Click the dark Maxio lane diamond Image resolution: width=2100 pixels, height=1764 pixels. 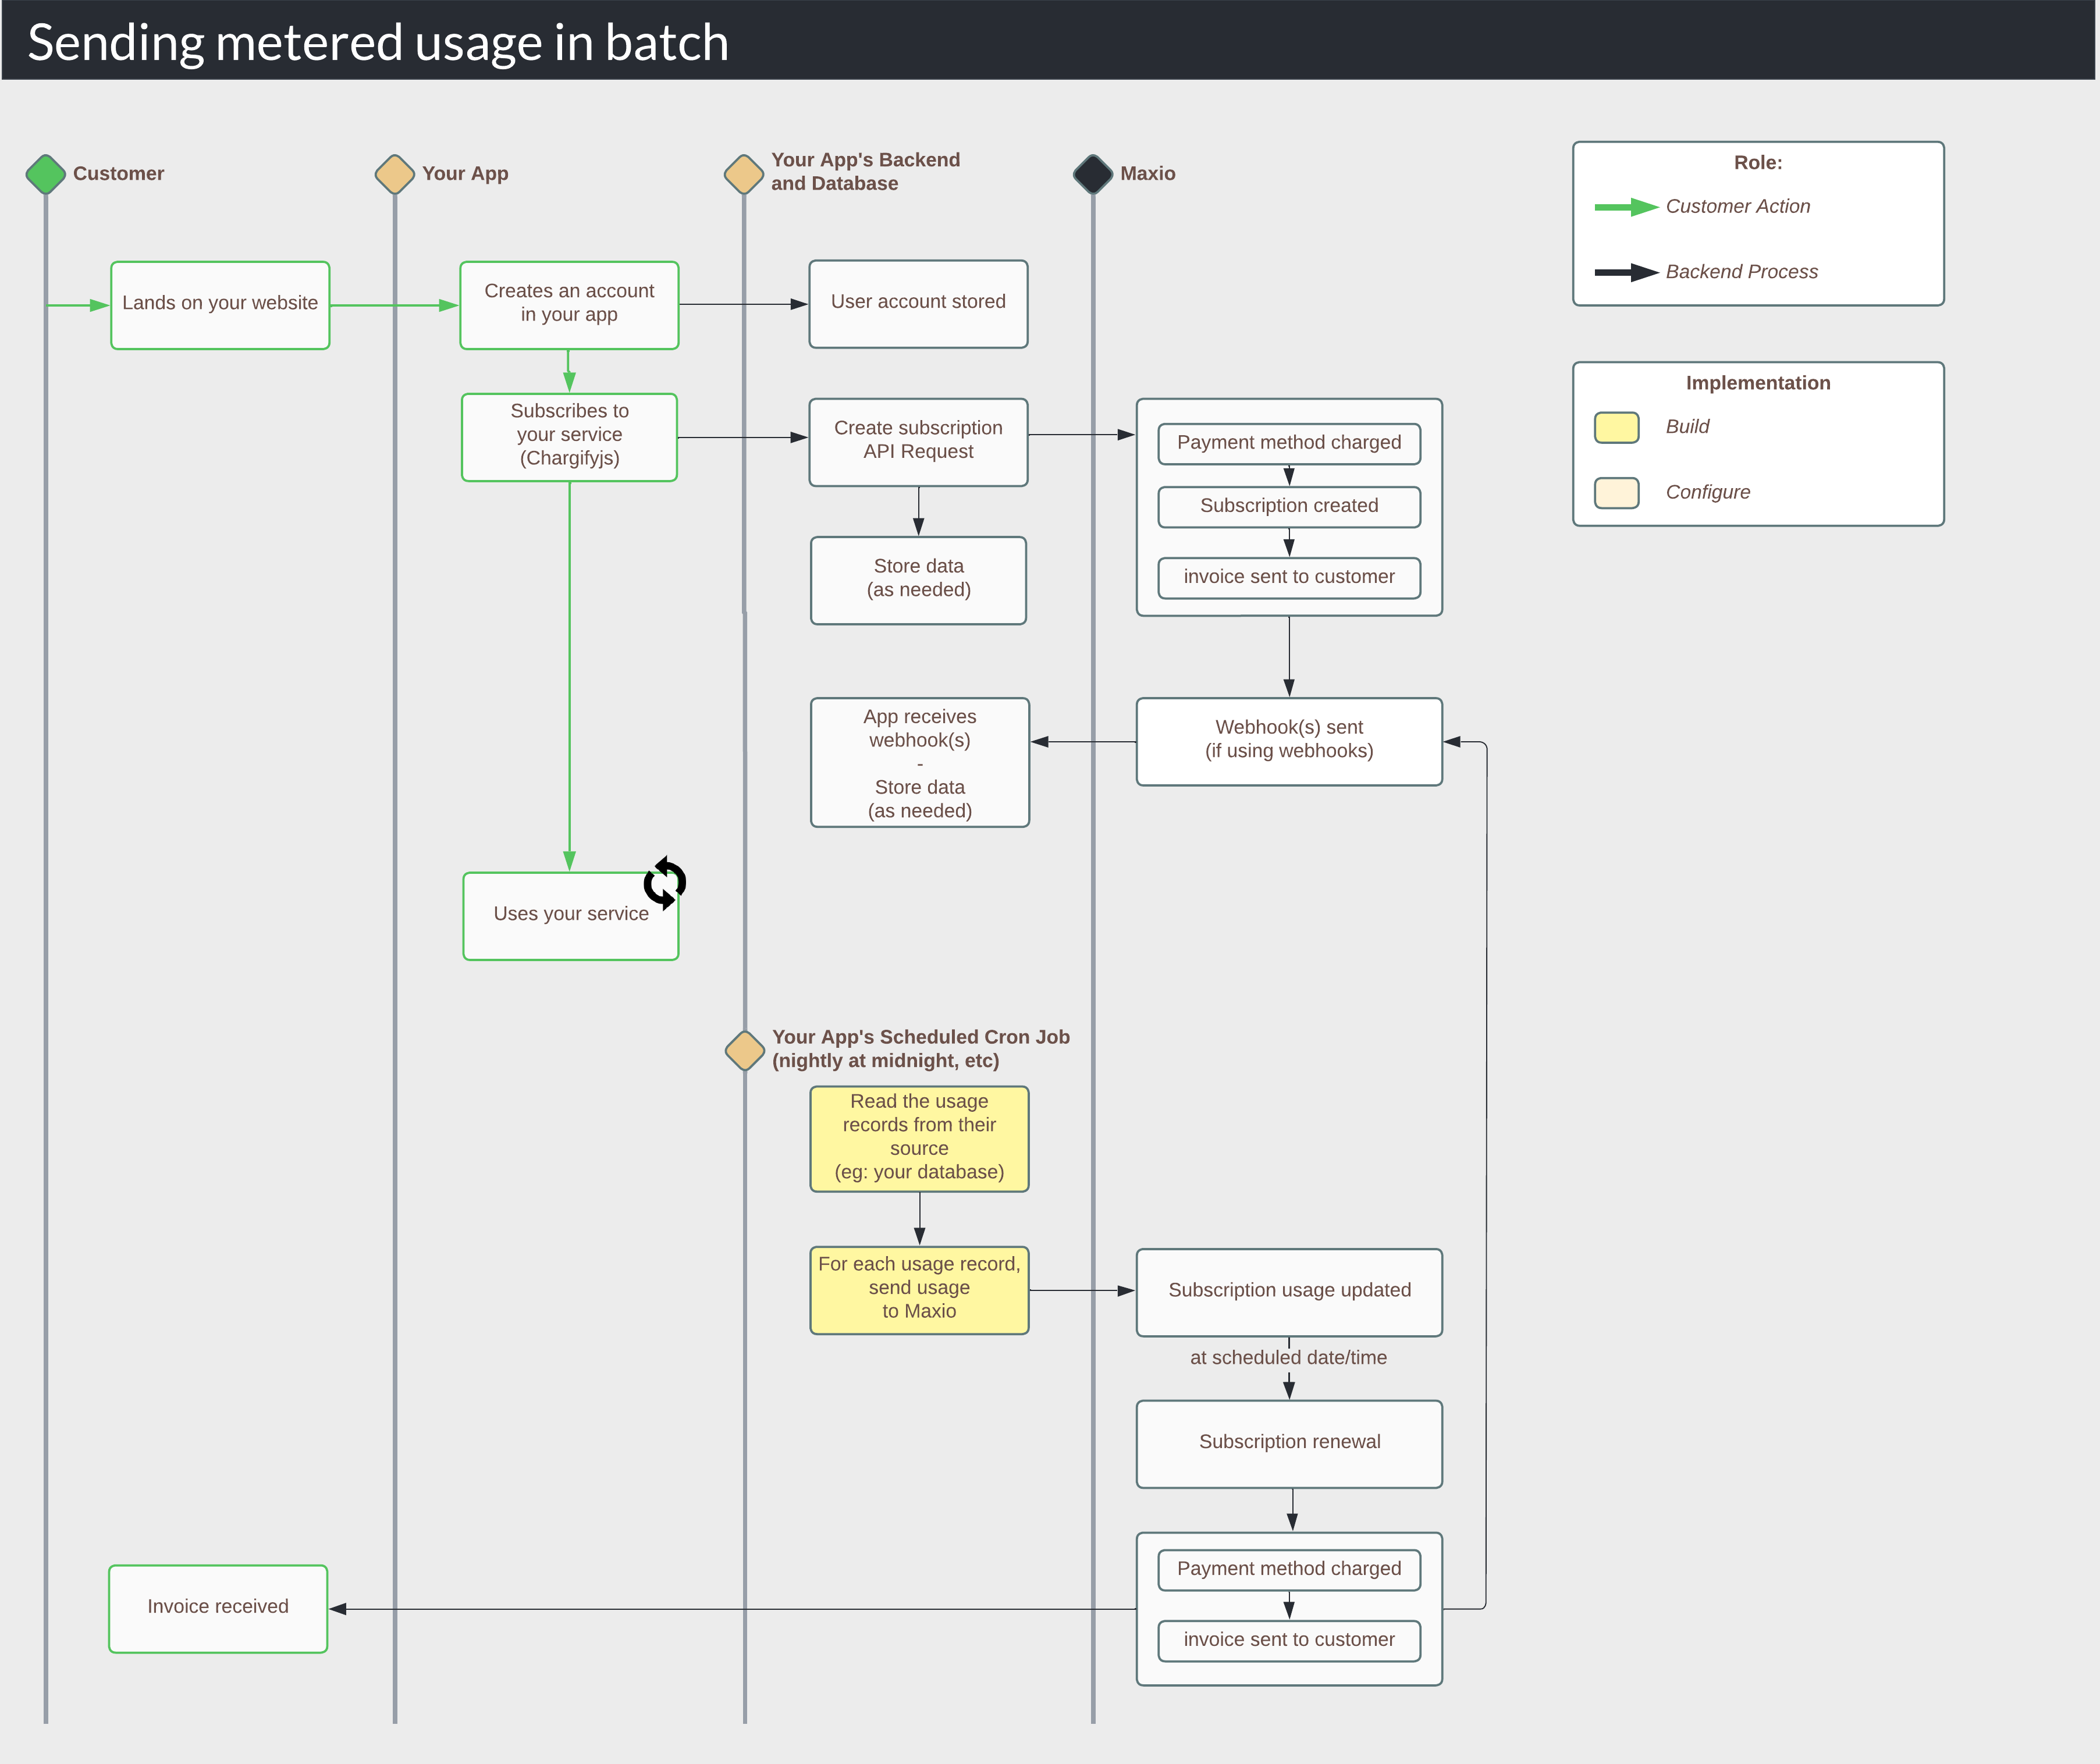[x=1093, y=174]
